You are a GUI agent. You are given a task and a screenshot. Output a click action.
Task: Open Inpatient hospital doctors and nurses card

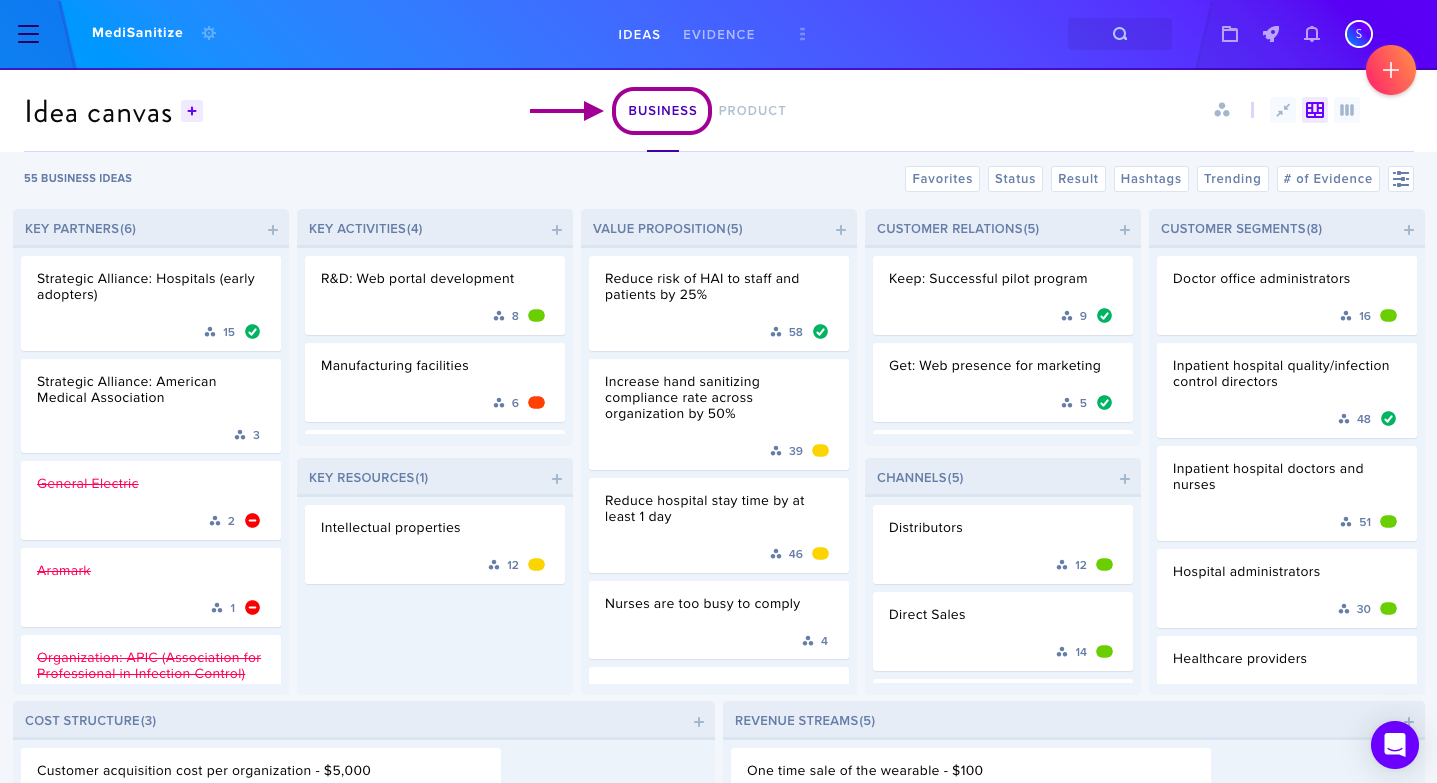pyautogui.click(x=1287, y=493)
